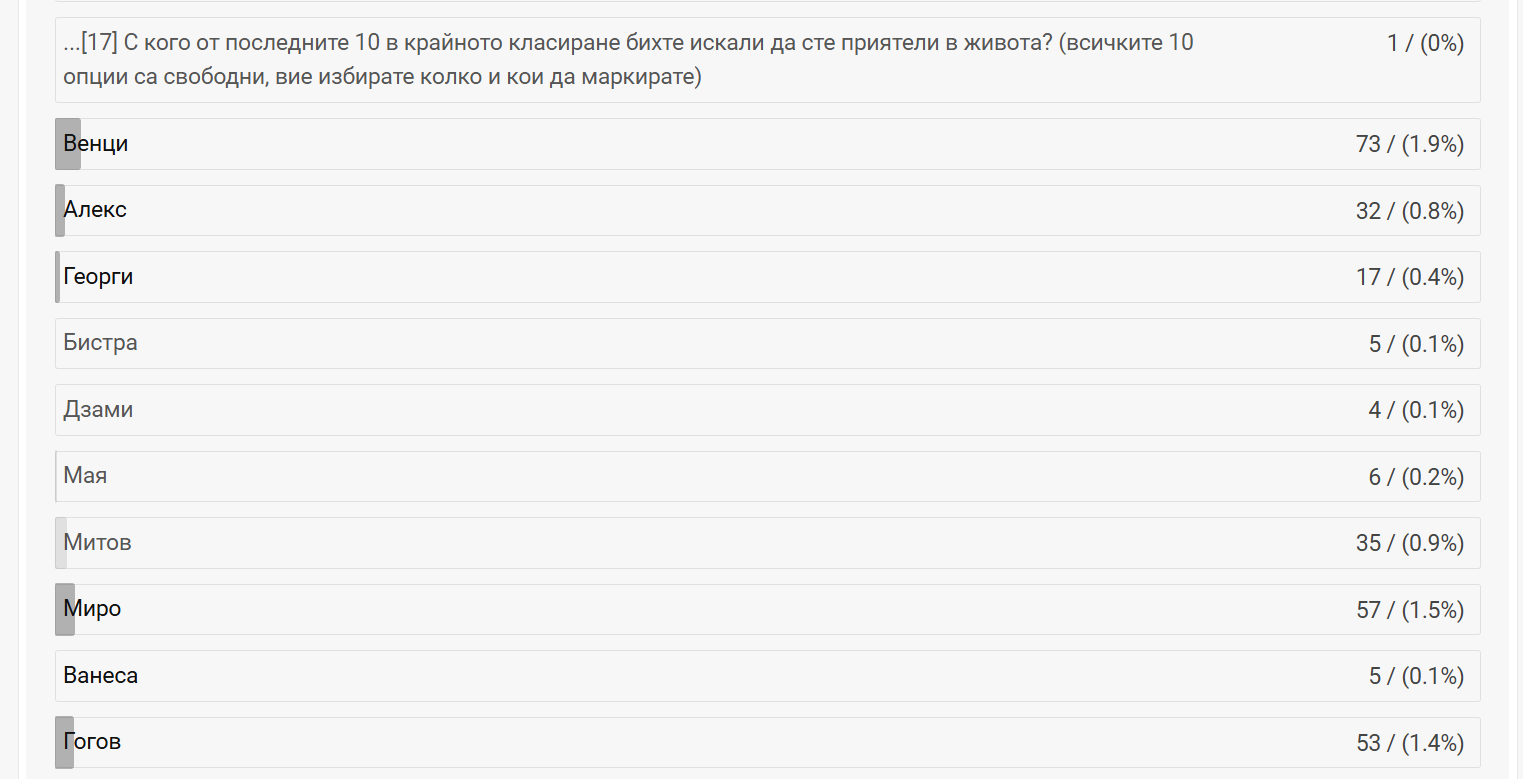Viewport: 1523px width, 779px height.
Task: Pick the Миро poll option
Action: coord(92,609)
